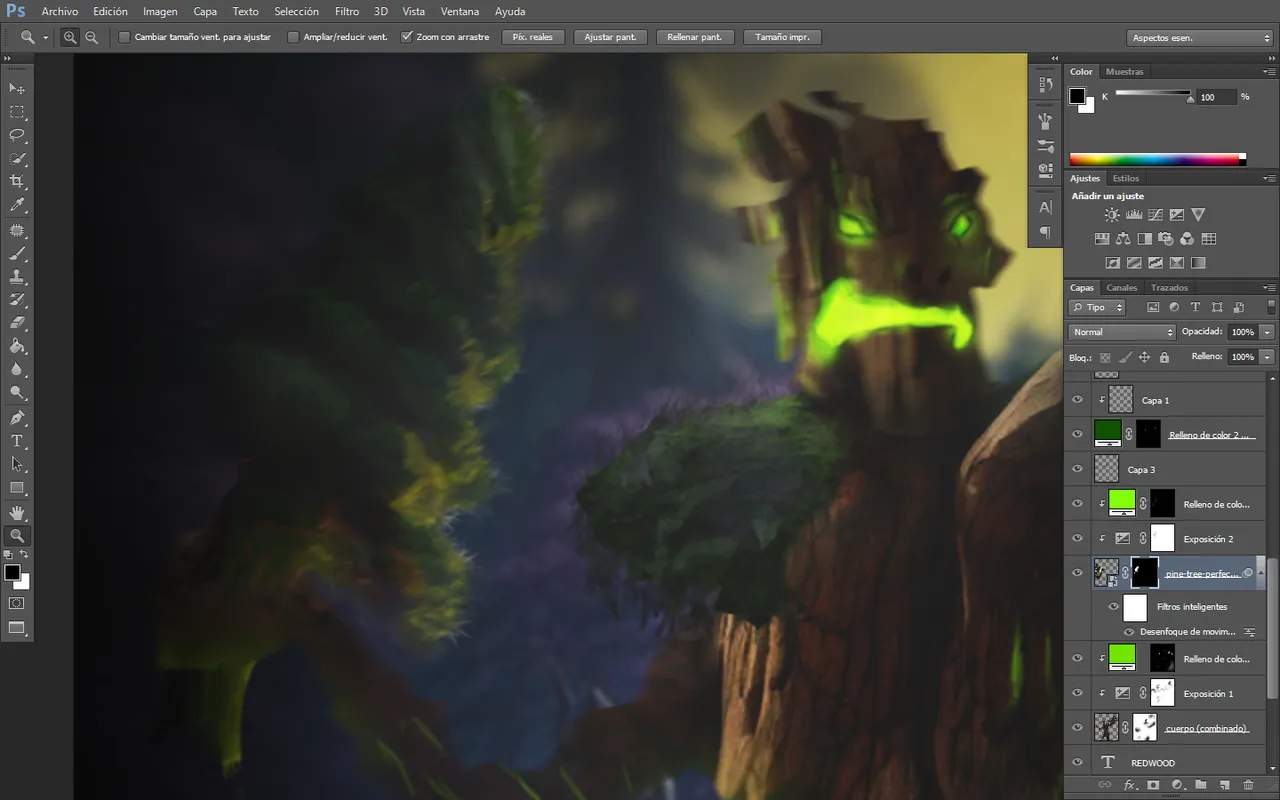The height and width of the screenshot is (800, 1280).
Task: Create new group with folder icon
Action: tap(1200, 785)
